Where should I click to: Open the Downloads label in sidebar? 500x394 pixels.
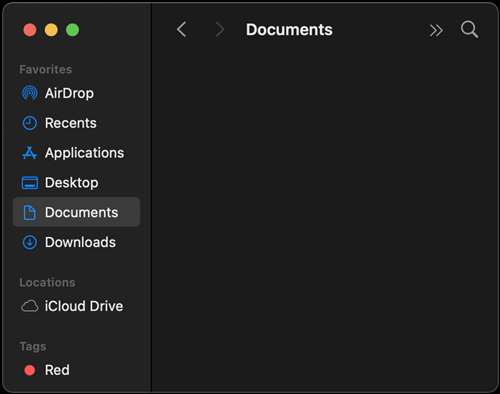coord(80,242)
